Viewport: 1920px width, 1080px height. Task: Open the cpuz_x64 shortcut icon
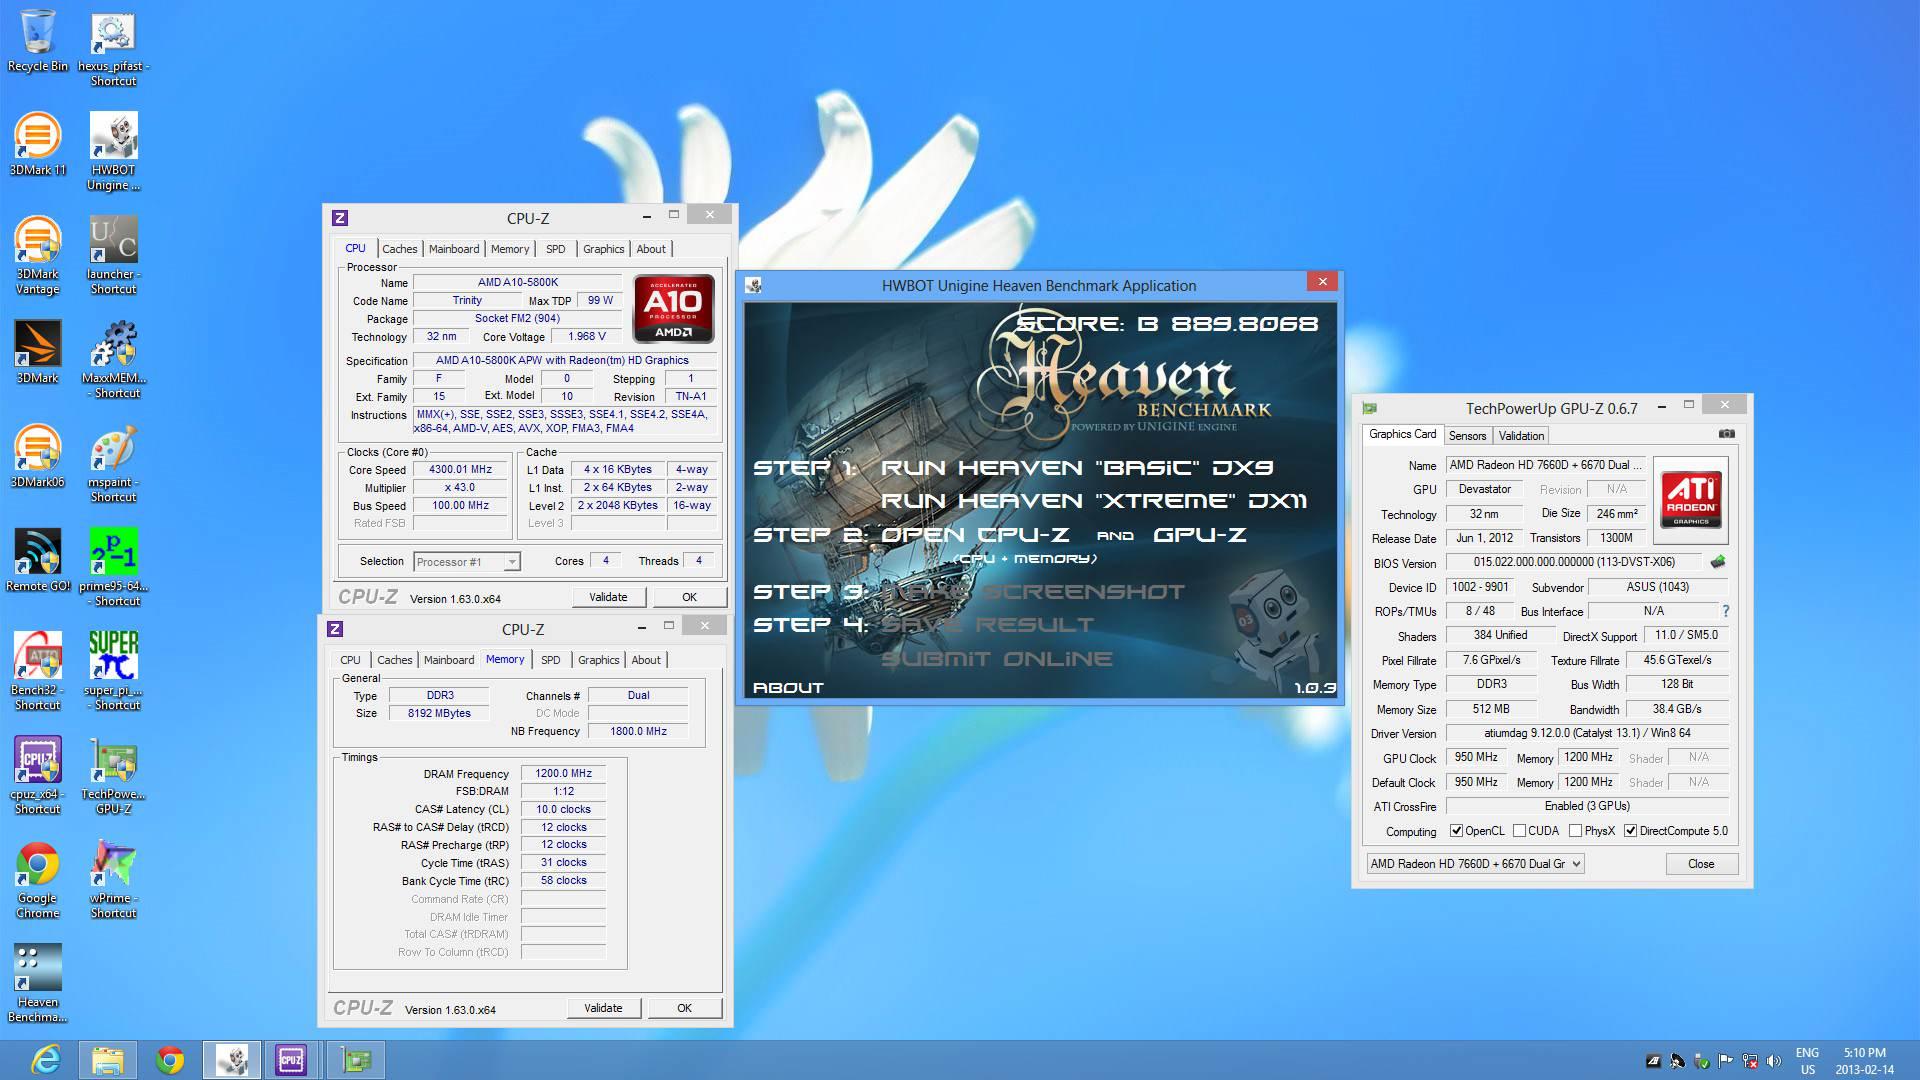pos(38,775)
